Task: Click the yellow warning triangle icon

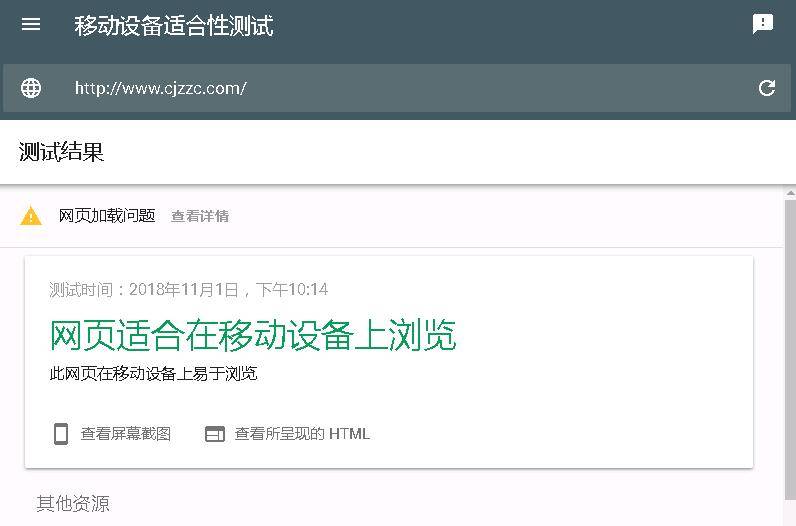Action: [x=31, y=215]
